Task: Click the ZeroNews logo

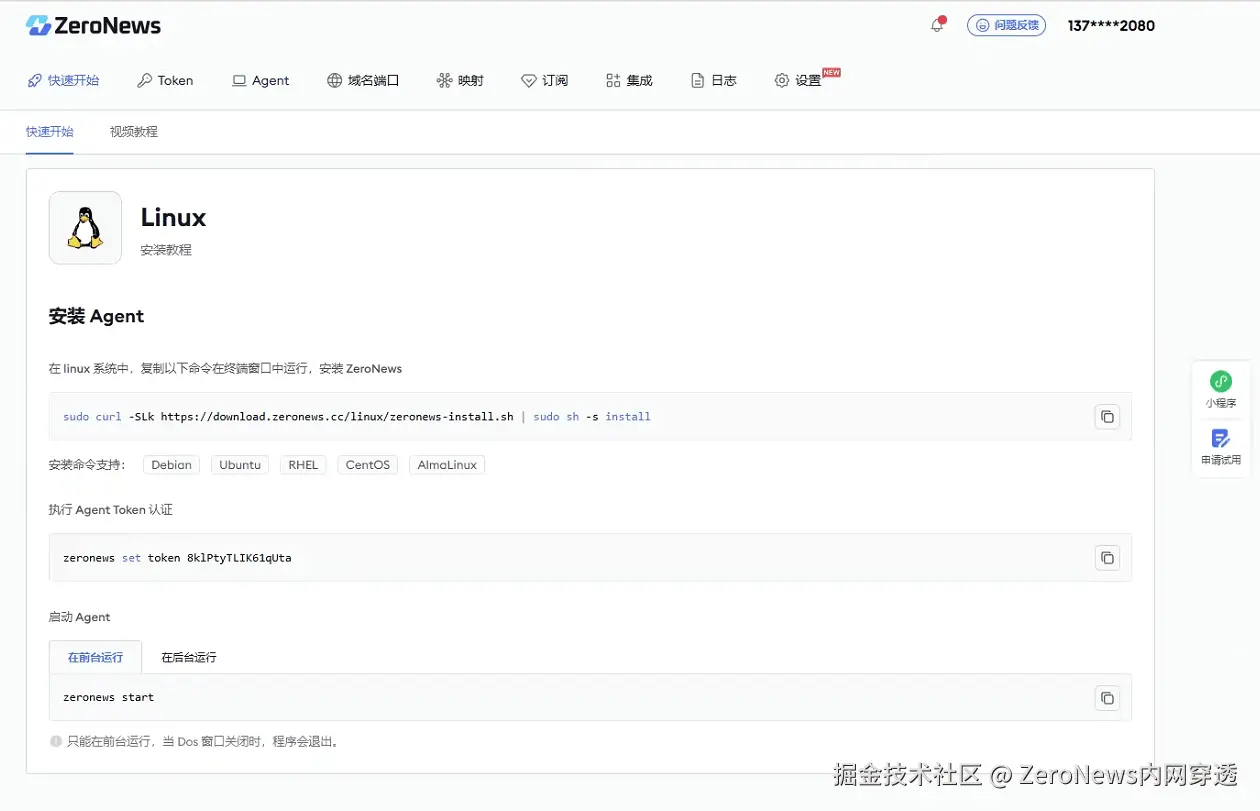Action: [x=93, y=26]
